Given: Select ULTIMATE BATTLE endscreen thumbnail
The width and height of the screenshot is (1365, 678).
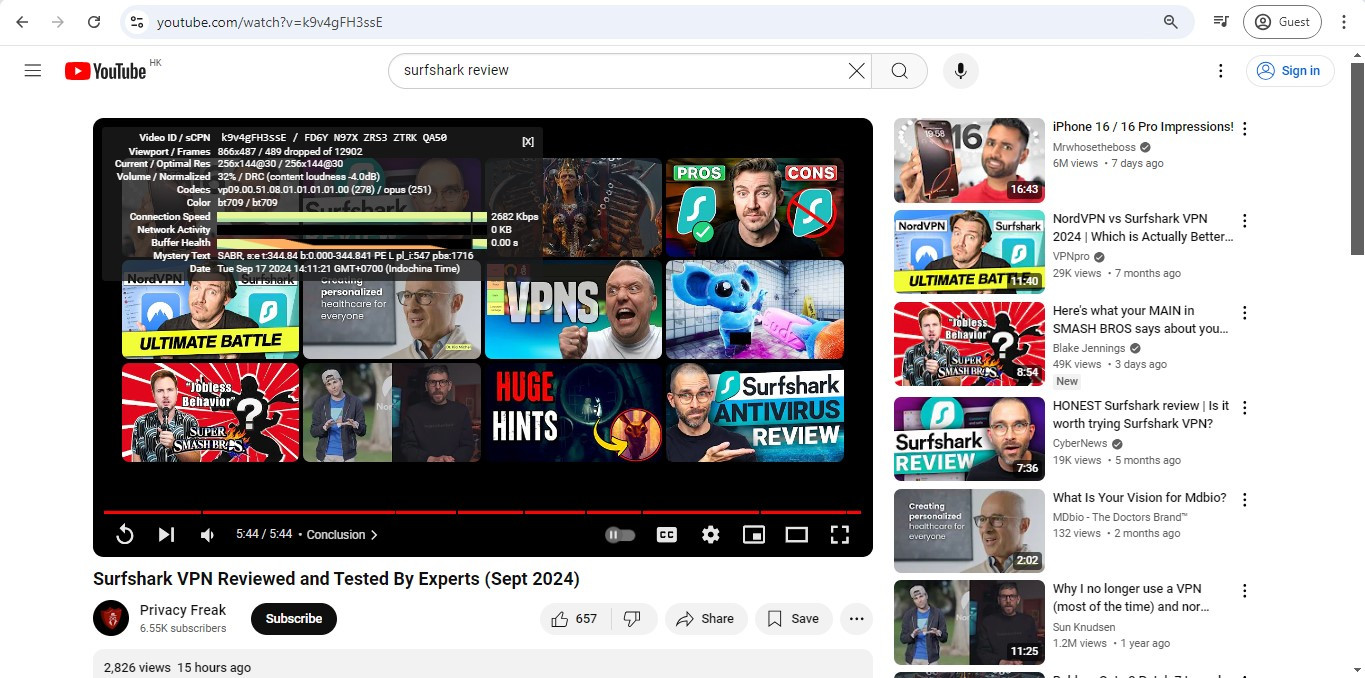Looking at the screenshot, I should pyautogui.click(x=210, y=309).
